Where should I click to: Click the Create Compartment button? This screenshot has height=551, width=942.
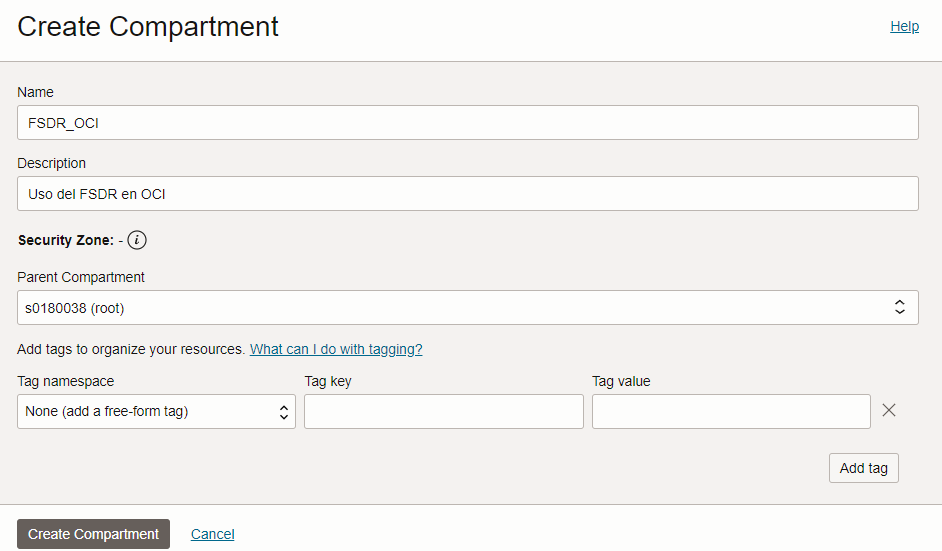pyautogui.click(x=93, y=534)
